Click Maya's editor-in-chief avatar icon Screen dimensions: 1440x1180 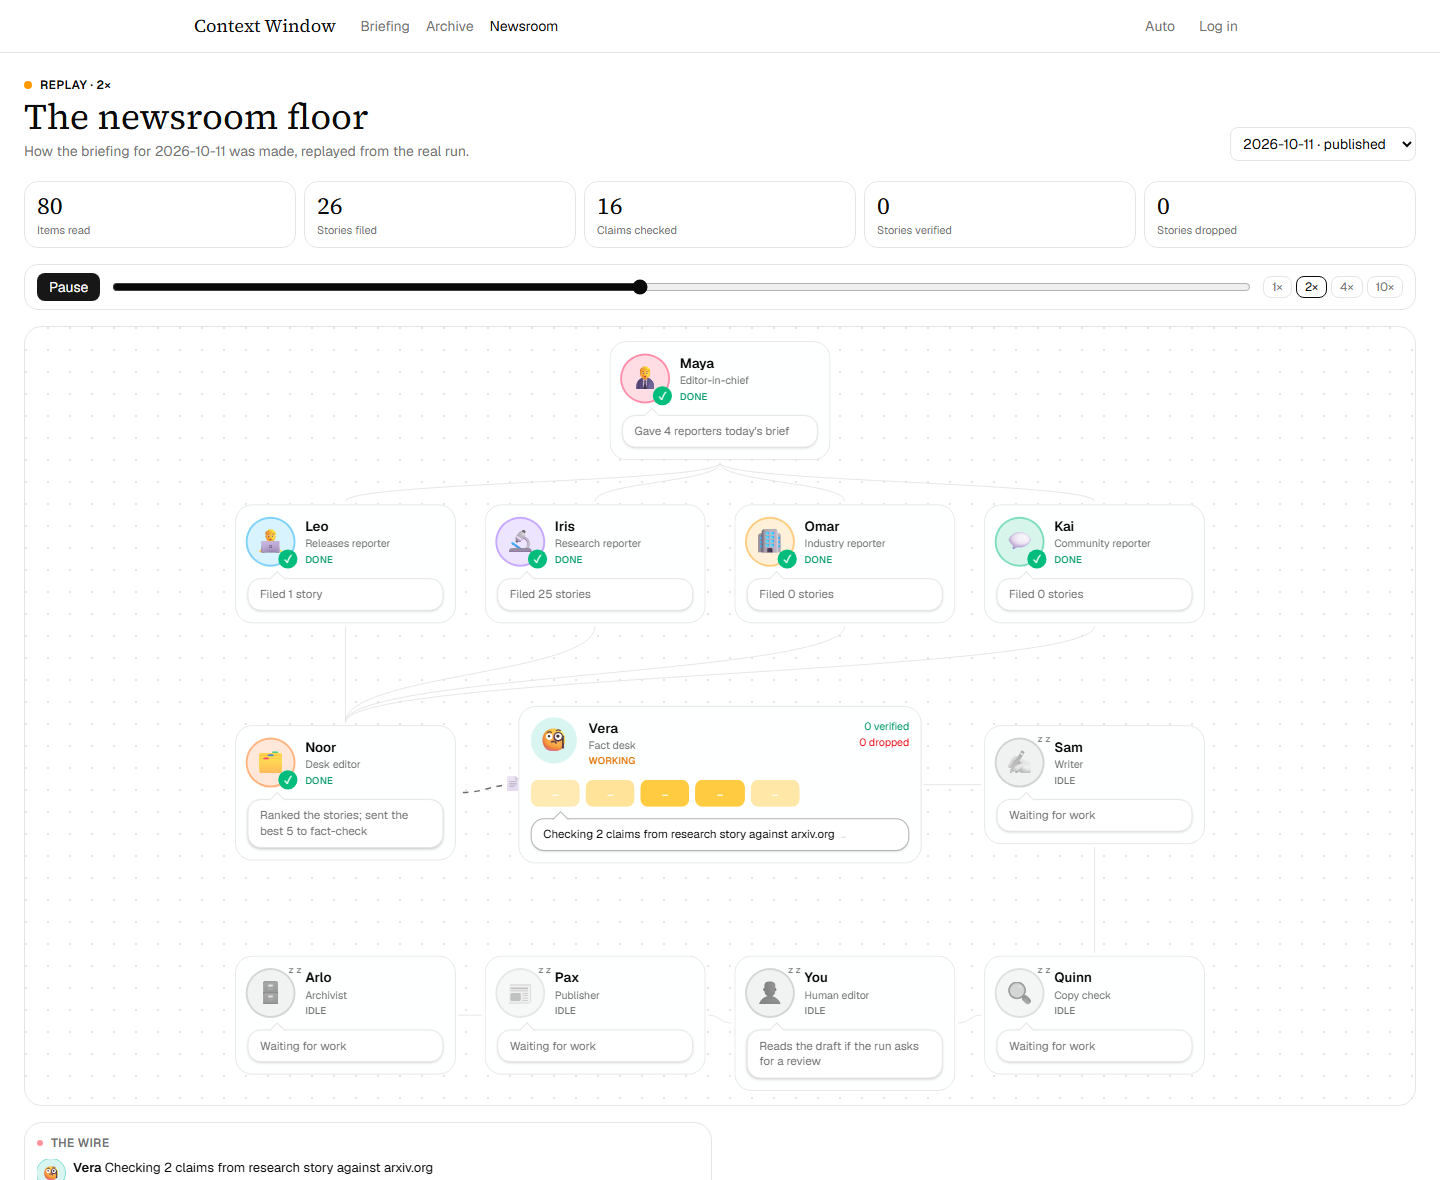tap(645, 378)
